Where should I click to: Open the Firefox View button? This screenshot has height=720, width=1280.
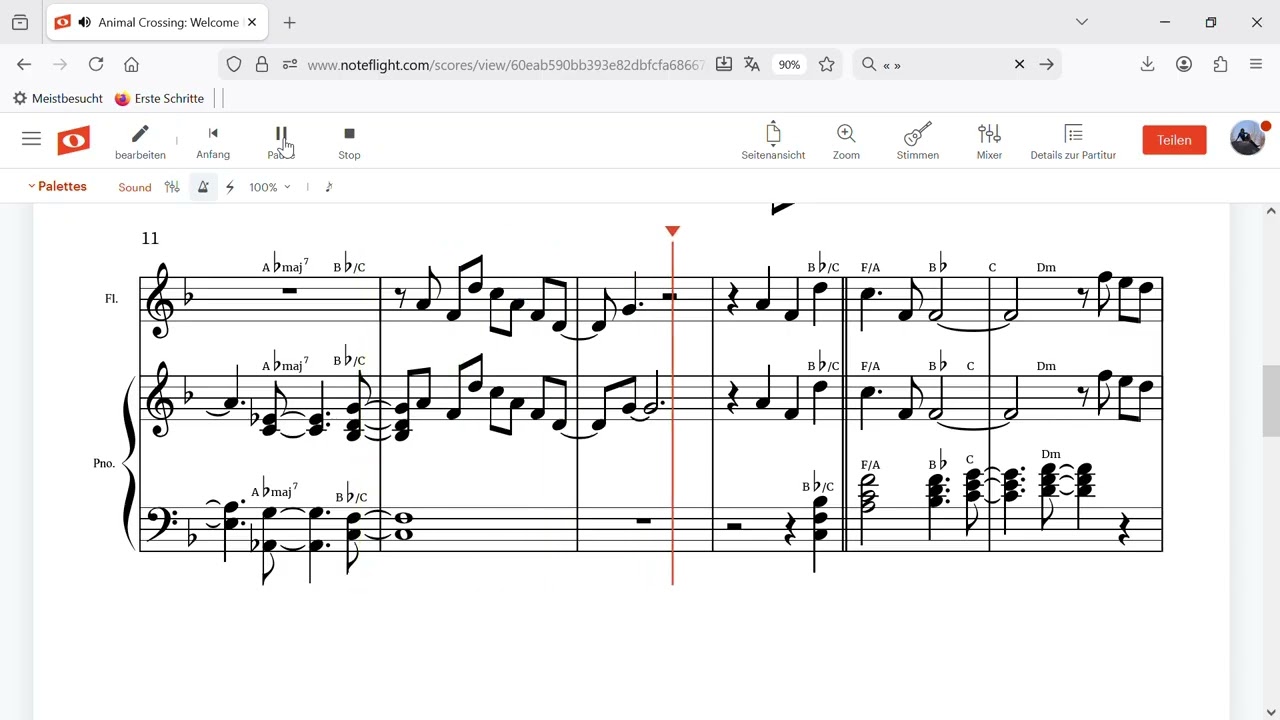(x=20, y=22)
